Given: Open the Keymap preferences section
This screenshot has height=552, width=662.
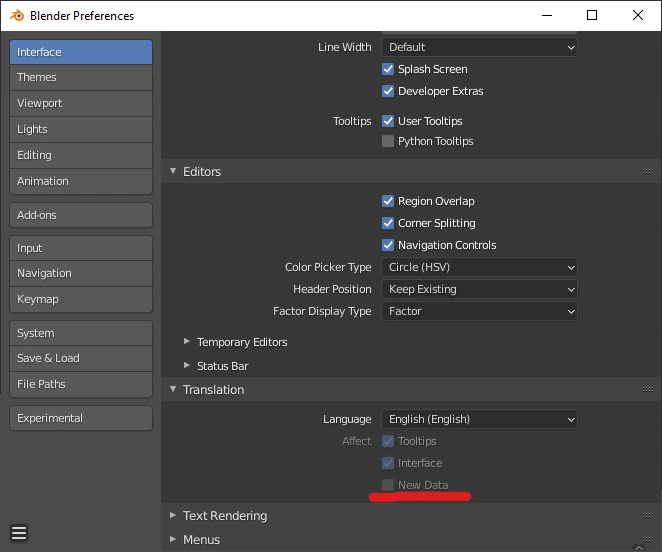Looking at the screenshot, I should [x=81, y=299].
